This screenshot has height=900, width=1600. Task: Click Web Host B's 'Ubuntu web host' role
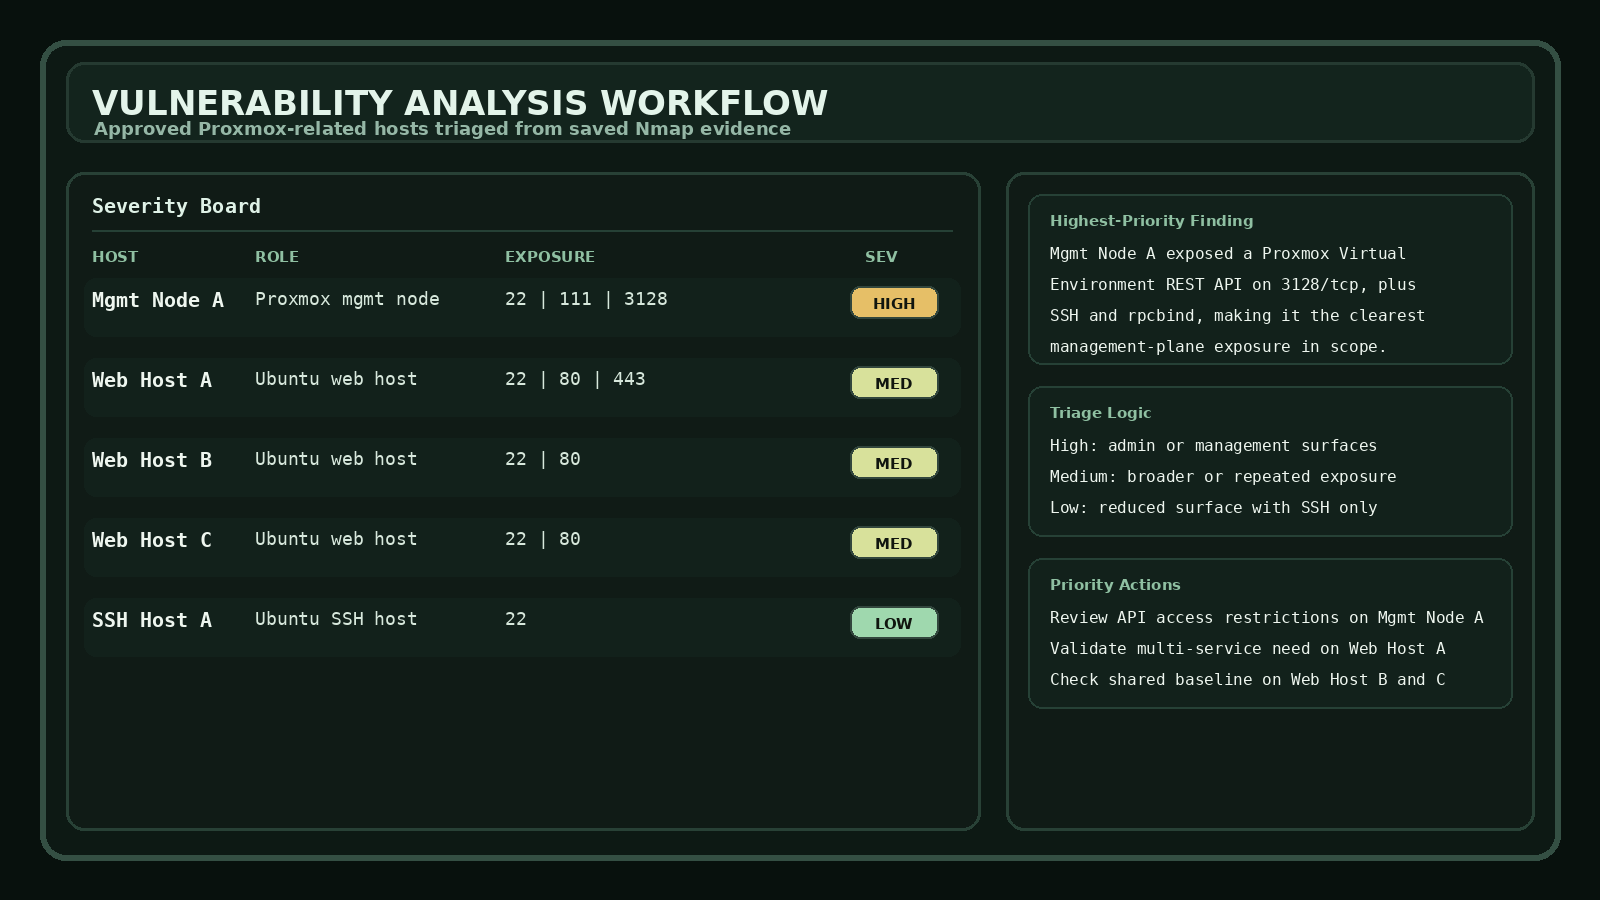pos(336,459)
